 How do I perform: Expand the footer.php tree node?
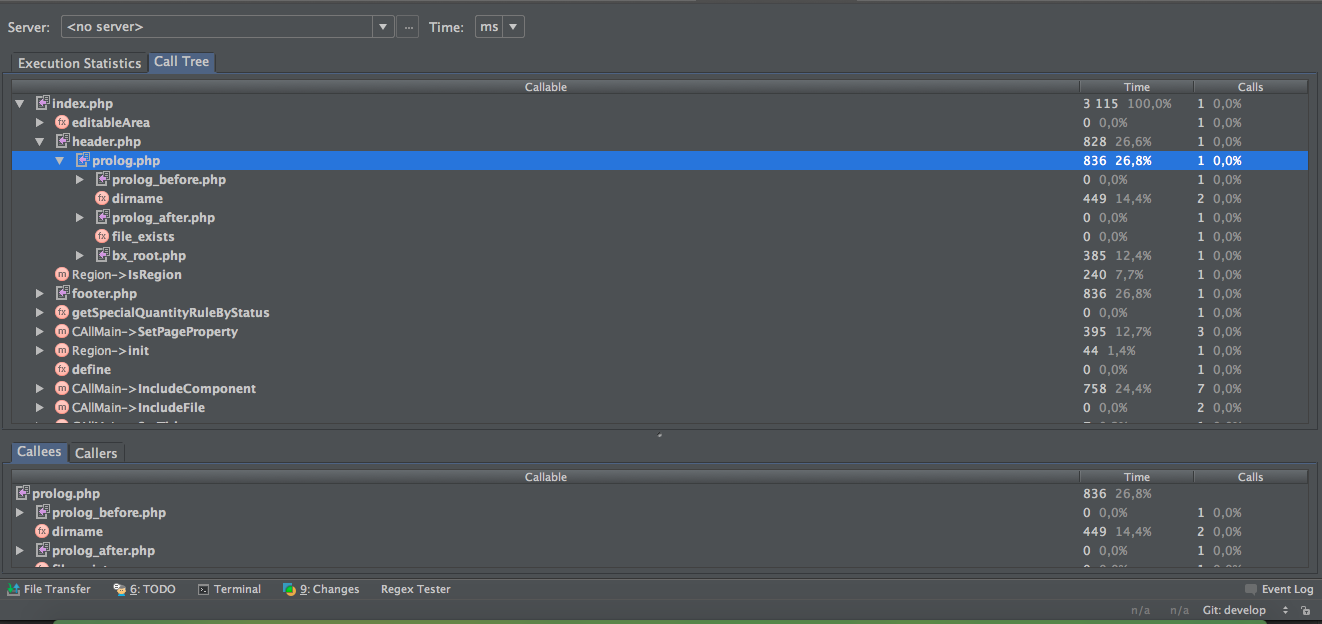tap(40, 293)
